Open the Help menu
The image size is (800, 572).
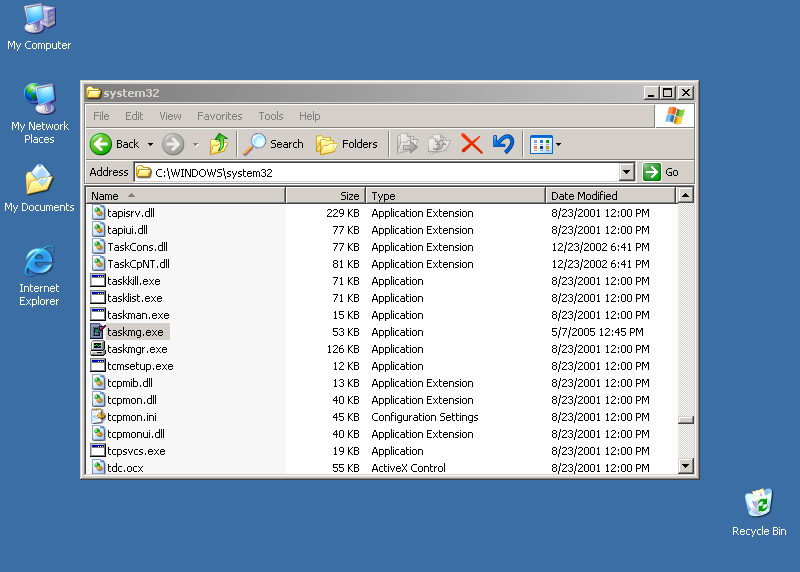pos(310,116)
